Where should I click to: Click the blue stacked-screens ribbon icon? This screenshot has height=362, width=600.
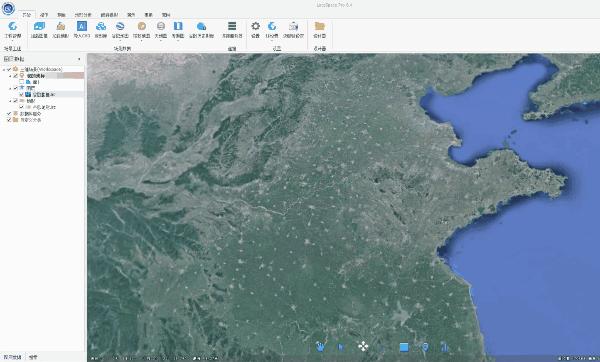[39, 26]
